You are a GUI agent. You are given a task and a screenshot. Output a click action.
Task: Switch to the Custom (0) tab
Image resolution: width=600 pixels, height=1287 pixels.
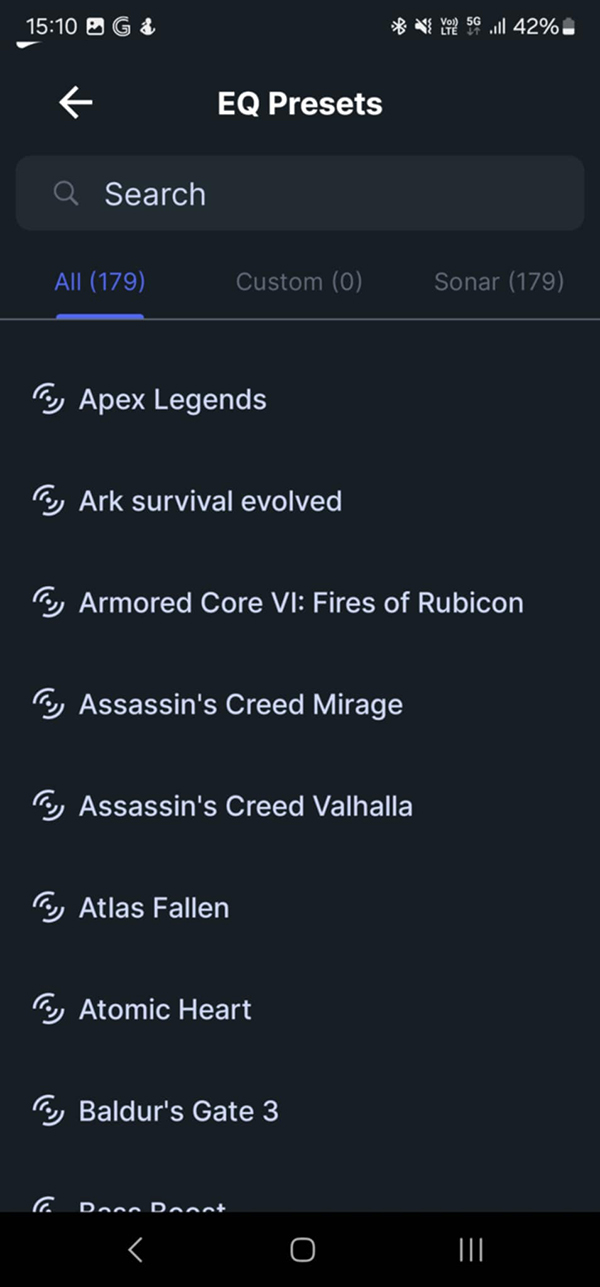[x=299, y=282]
